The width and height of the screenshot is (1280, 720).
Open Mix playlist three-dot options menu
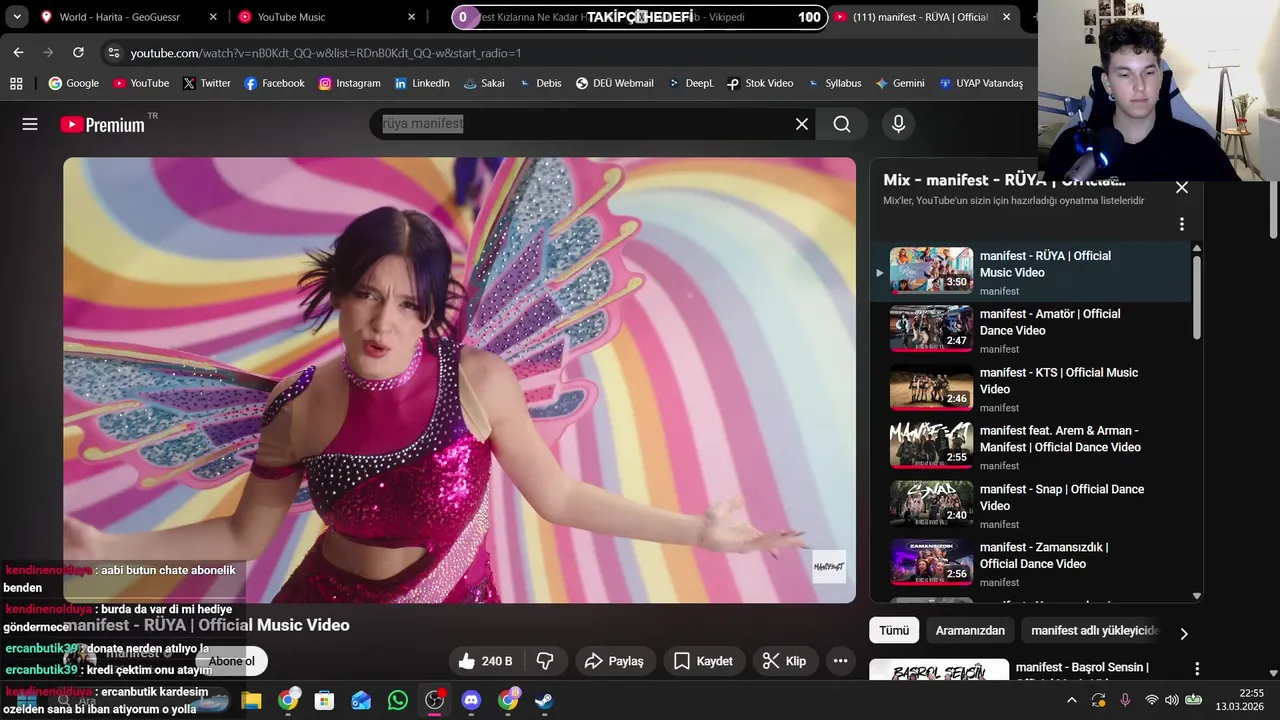coord(1181,224)
